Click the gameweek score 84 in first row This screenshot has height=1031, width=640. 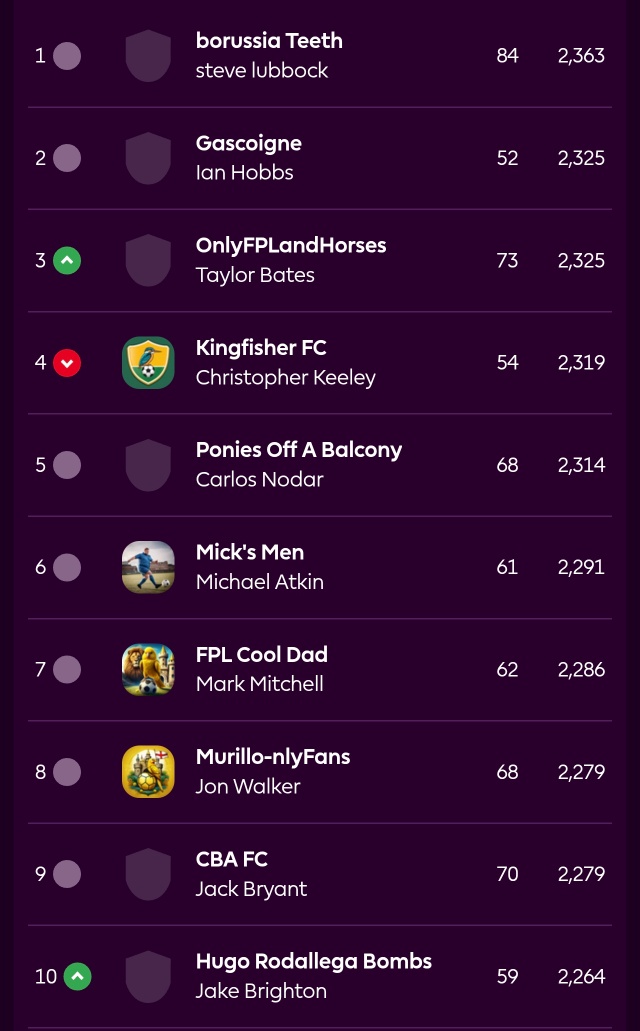click(507, 56)
